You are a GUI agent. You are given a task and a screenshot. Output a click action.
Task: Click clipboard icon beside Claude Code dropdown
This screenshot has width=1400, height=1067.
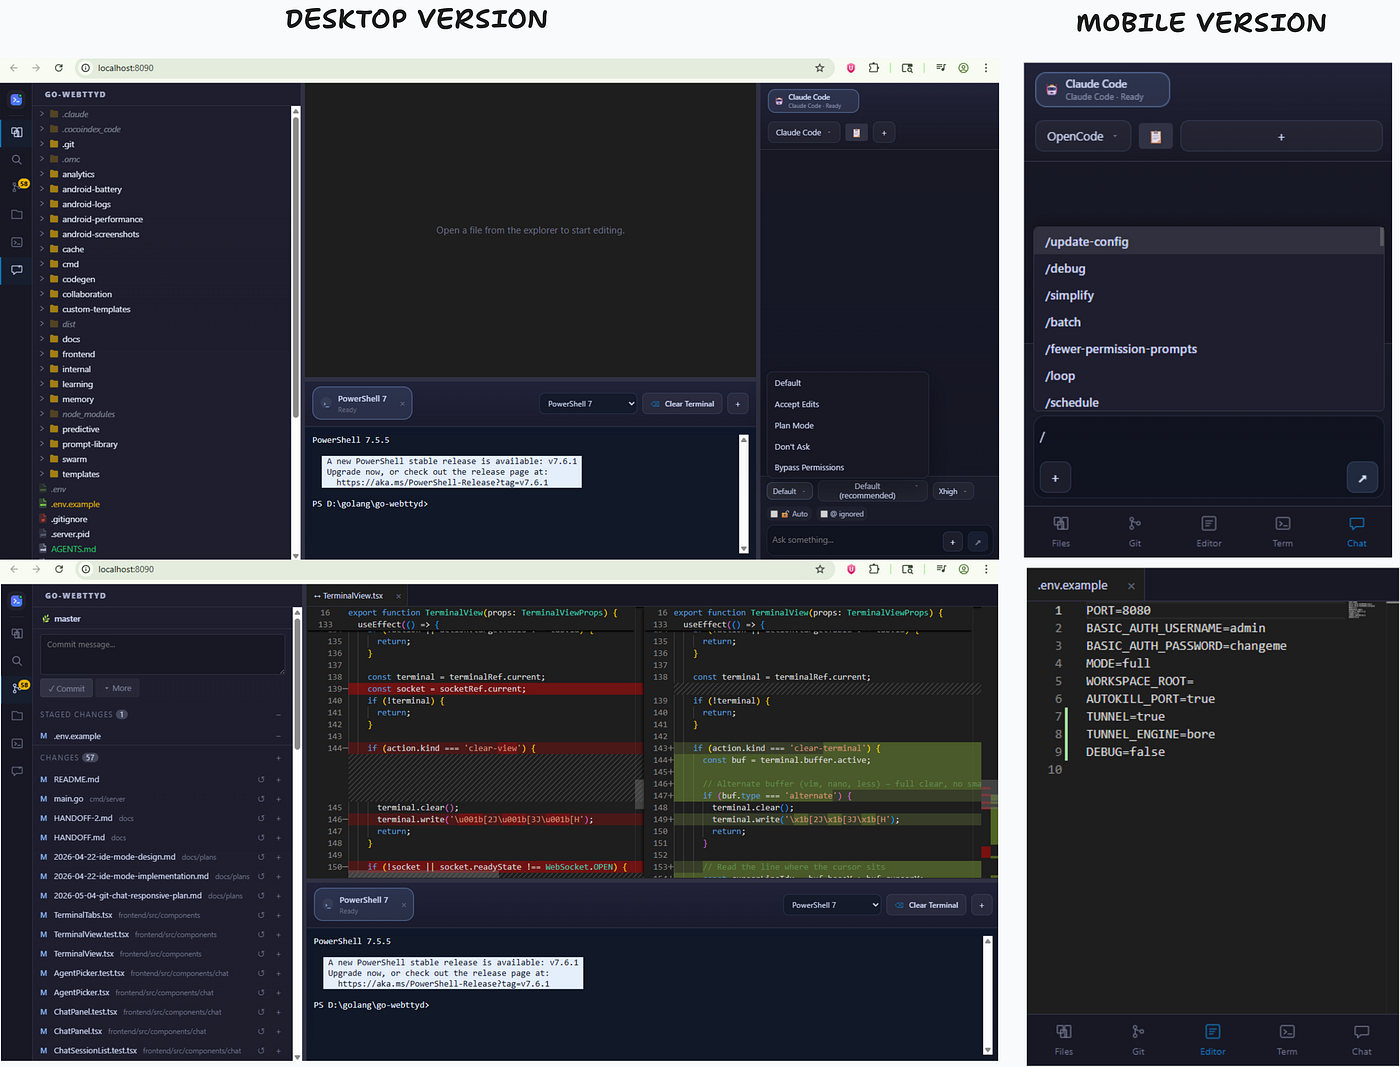coord(856,132)
